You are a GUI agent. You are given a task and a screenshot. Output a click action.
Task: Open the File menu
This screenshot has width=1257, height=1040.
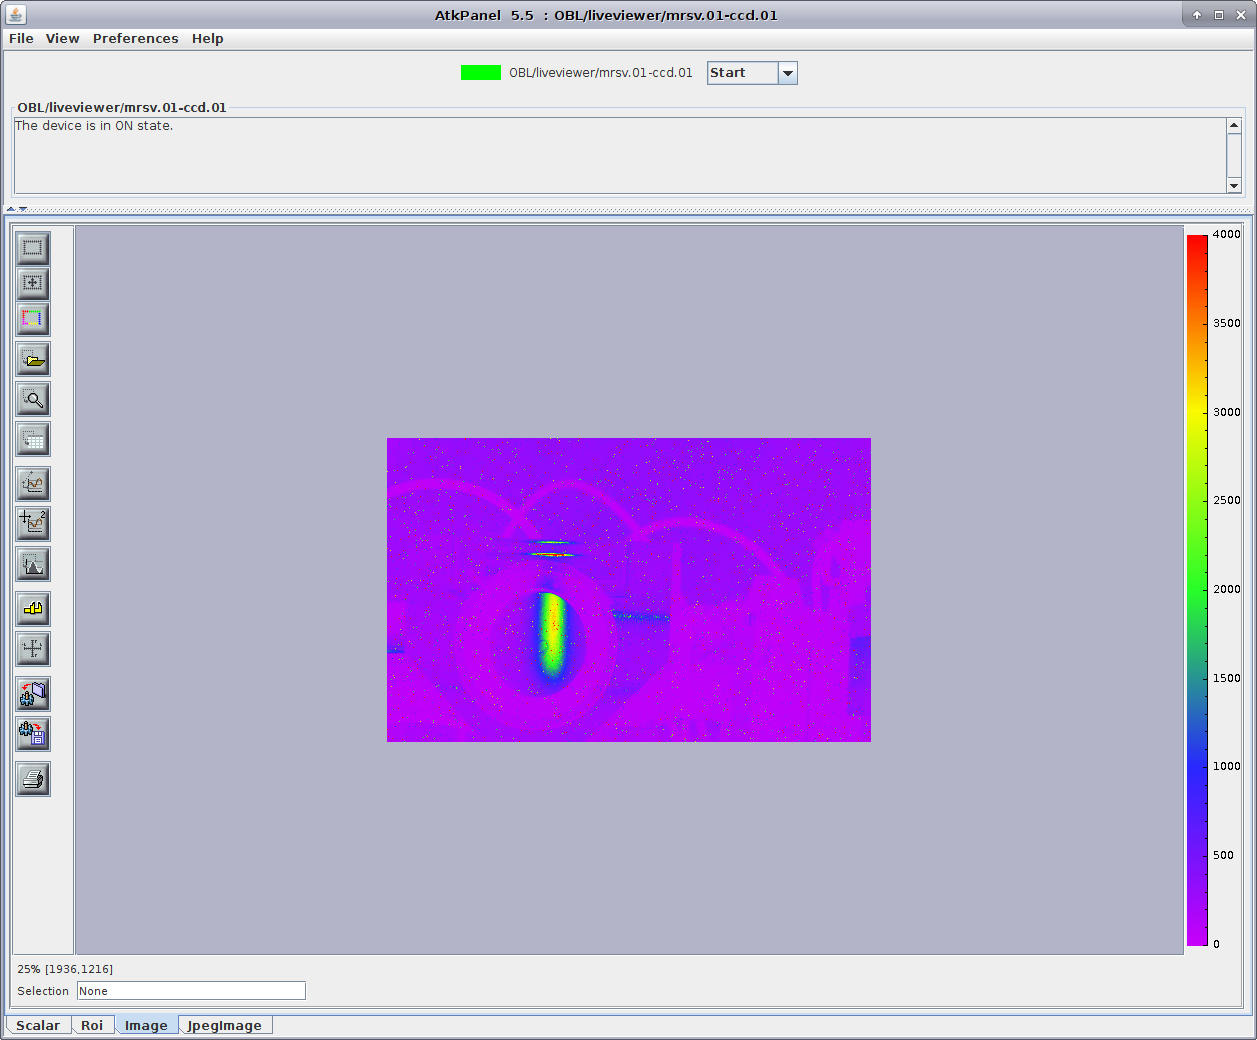(x=21, y=39)
